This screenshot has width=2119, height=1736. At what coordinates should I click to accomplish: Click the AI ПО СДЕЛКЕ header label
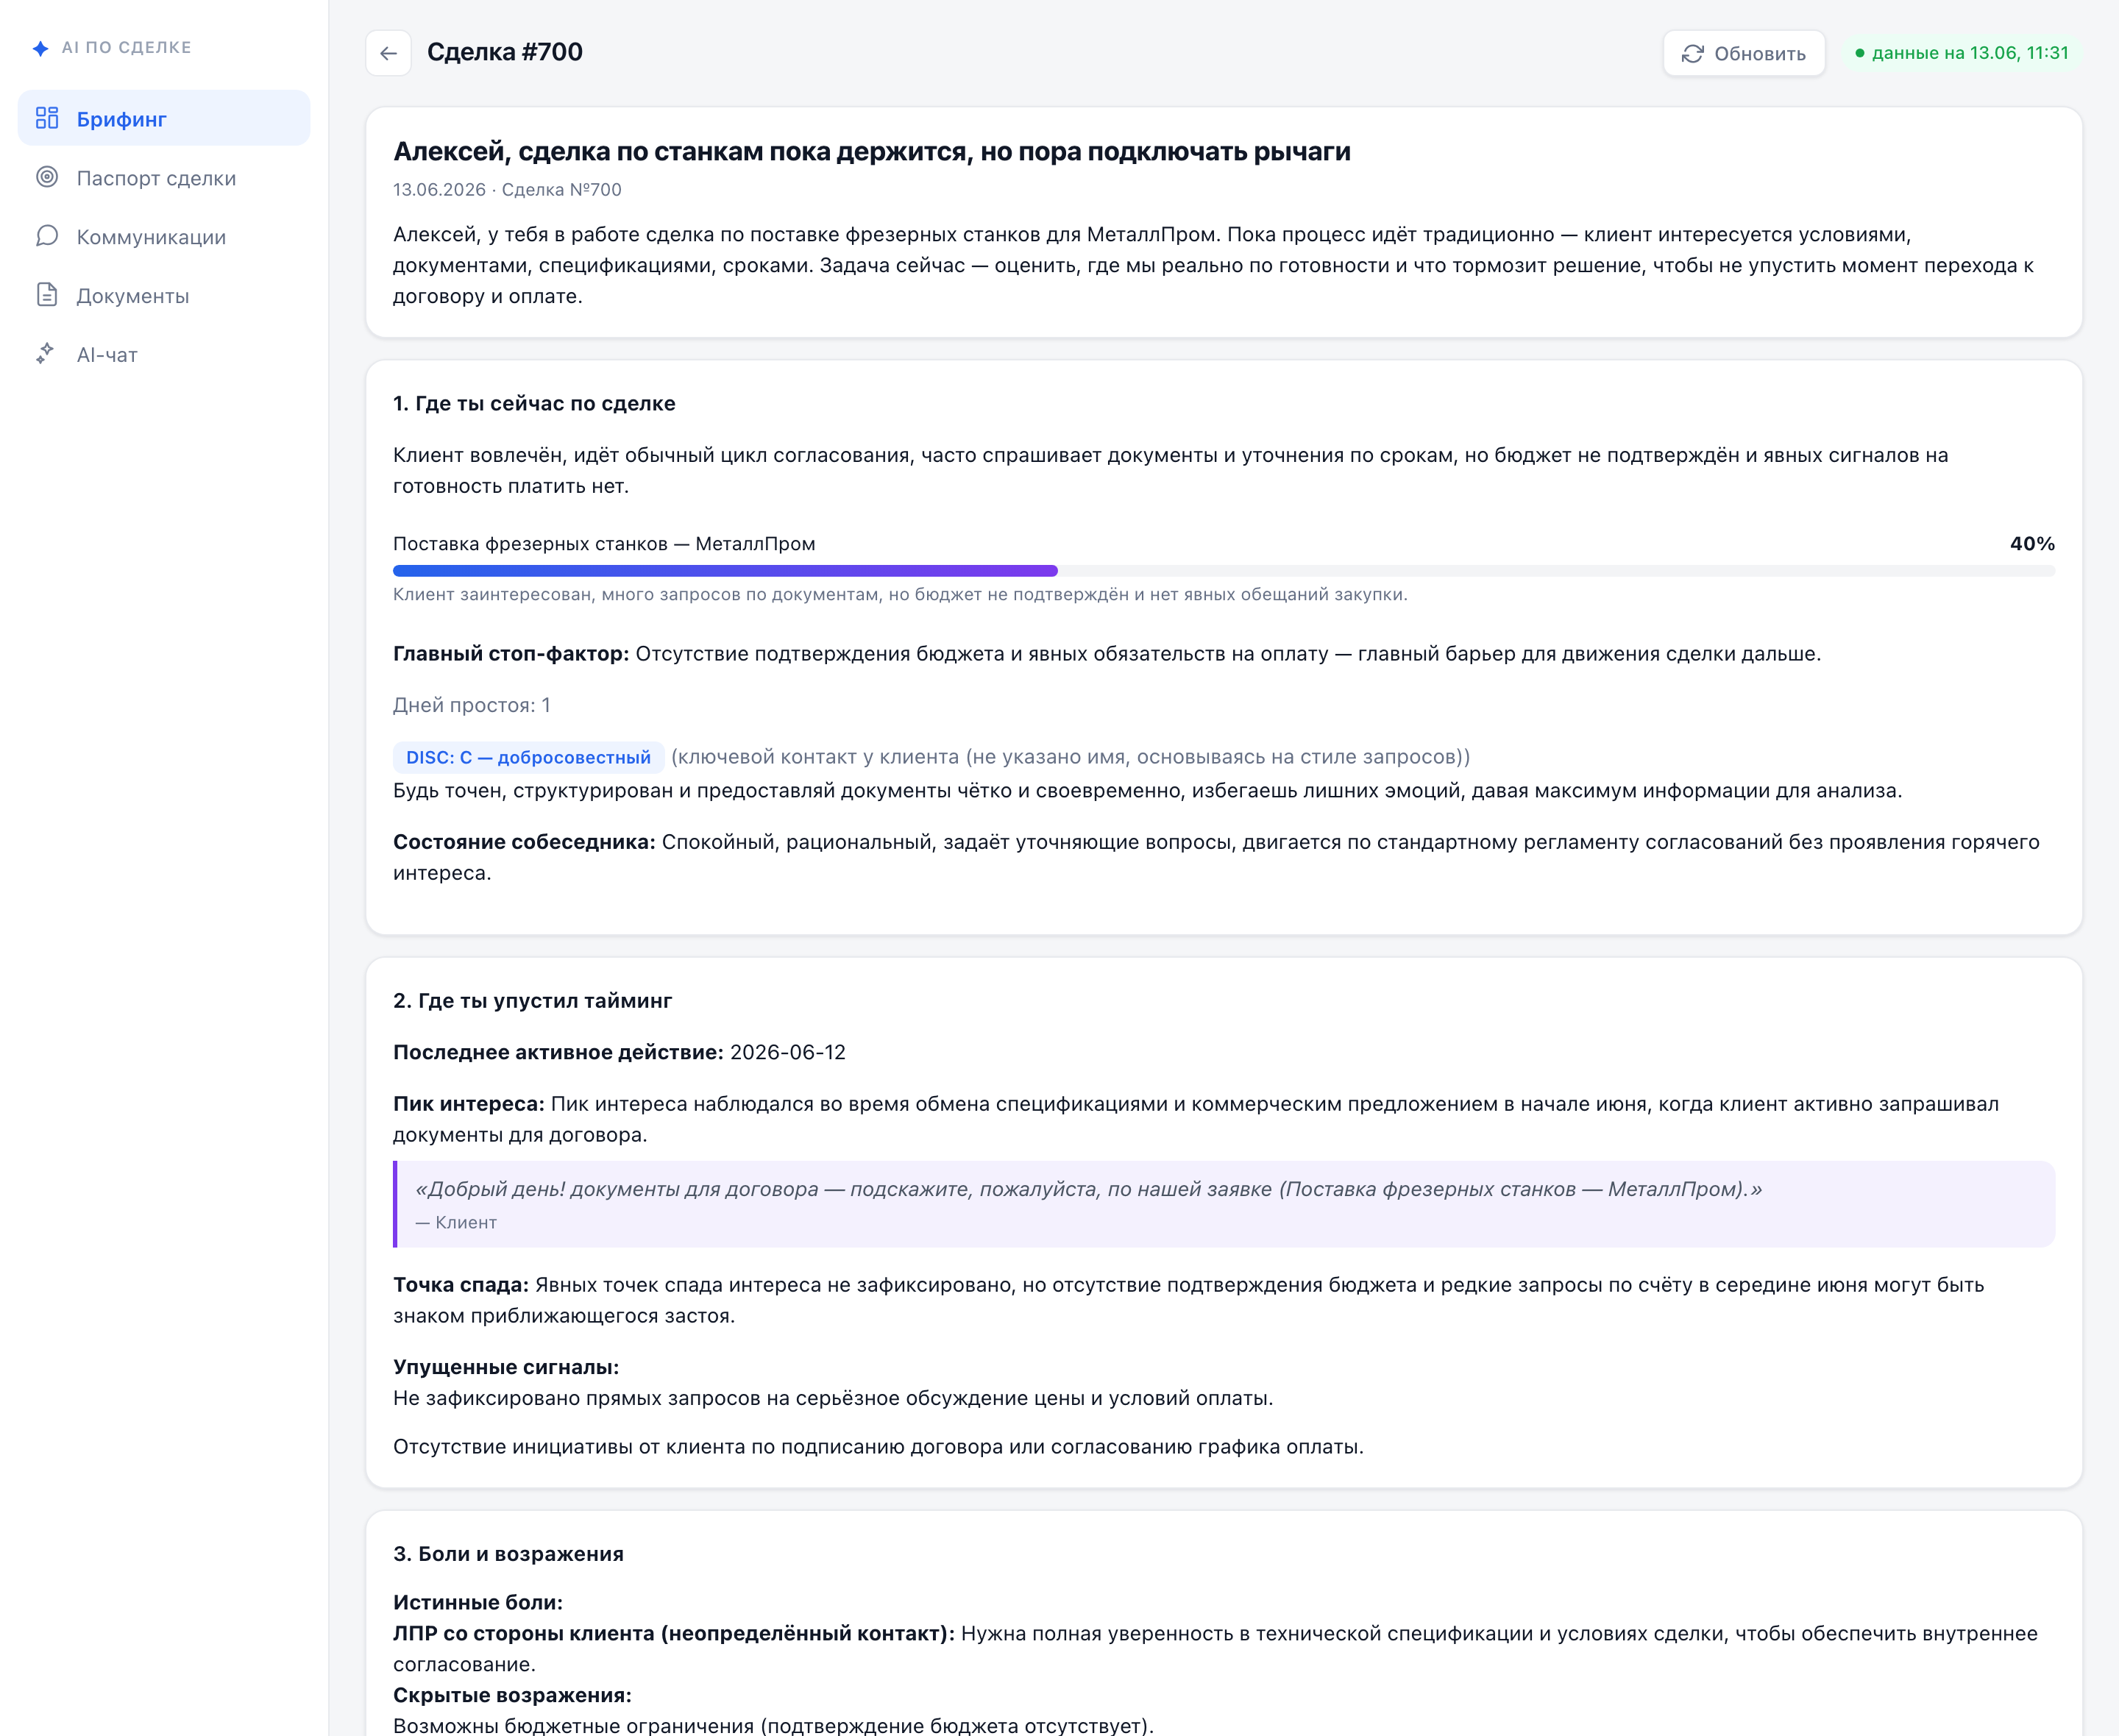[x=126, y=47]
